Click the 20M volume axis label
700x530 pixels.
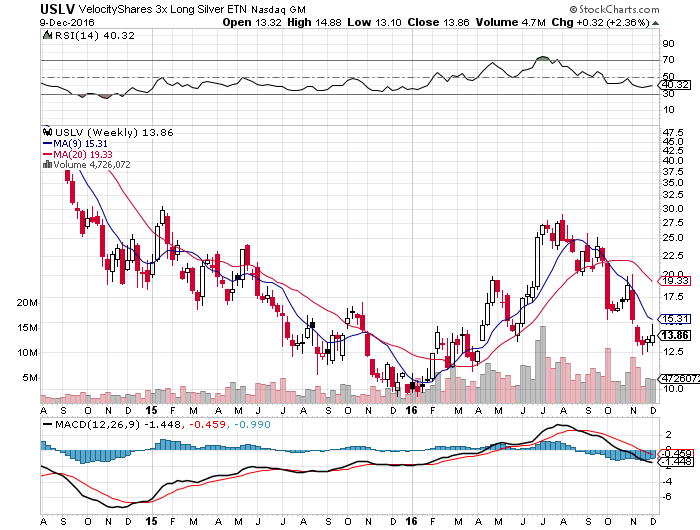[27, 303]
